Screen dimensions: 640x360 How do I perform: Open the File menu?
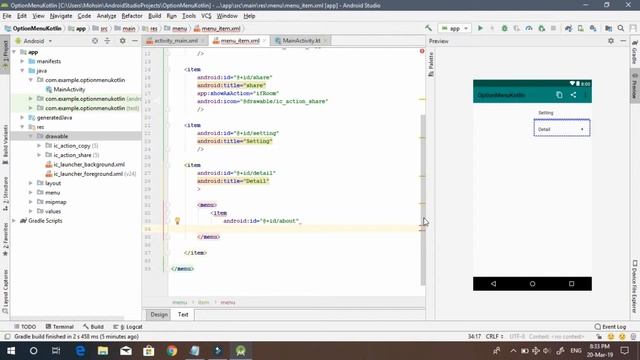[x=7, y=16]
